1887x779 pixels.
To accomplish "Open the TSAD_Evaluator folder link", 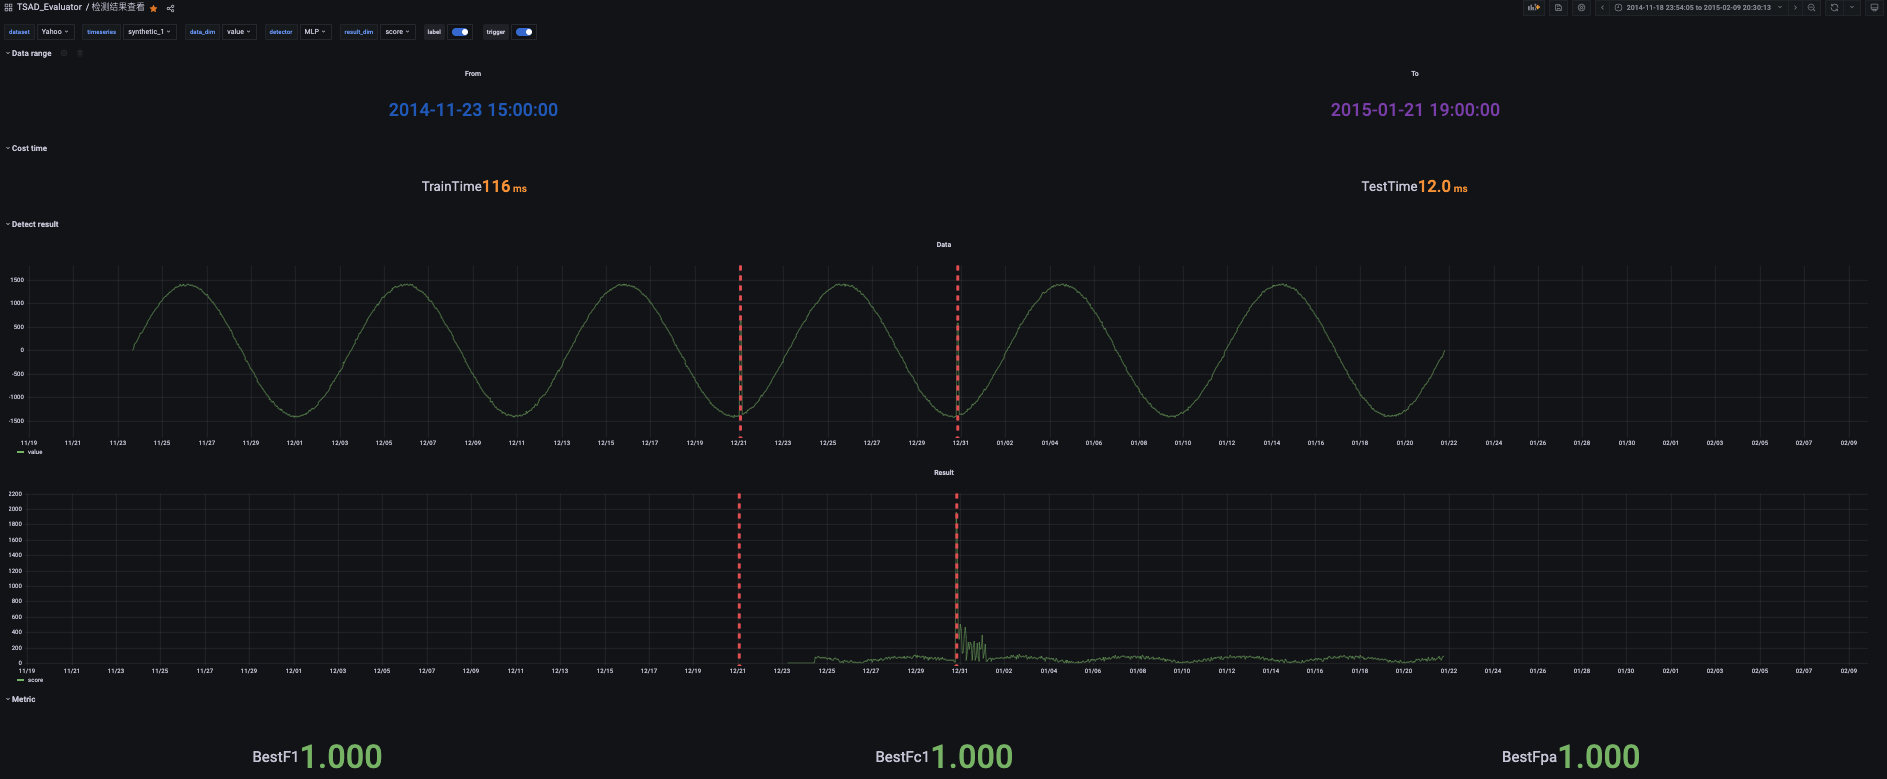I will [x=49, y=7].
